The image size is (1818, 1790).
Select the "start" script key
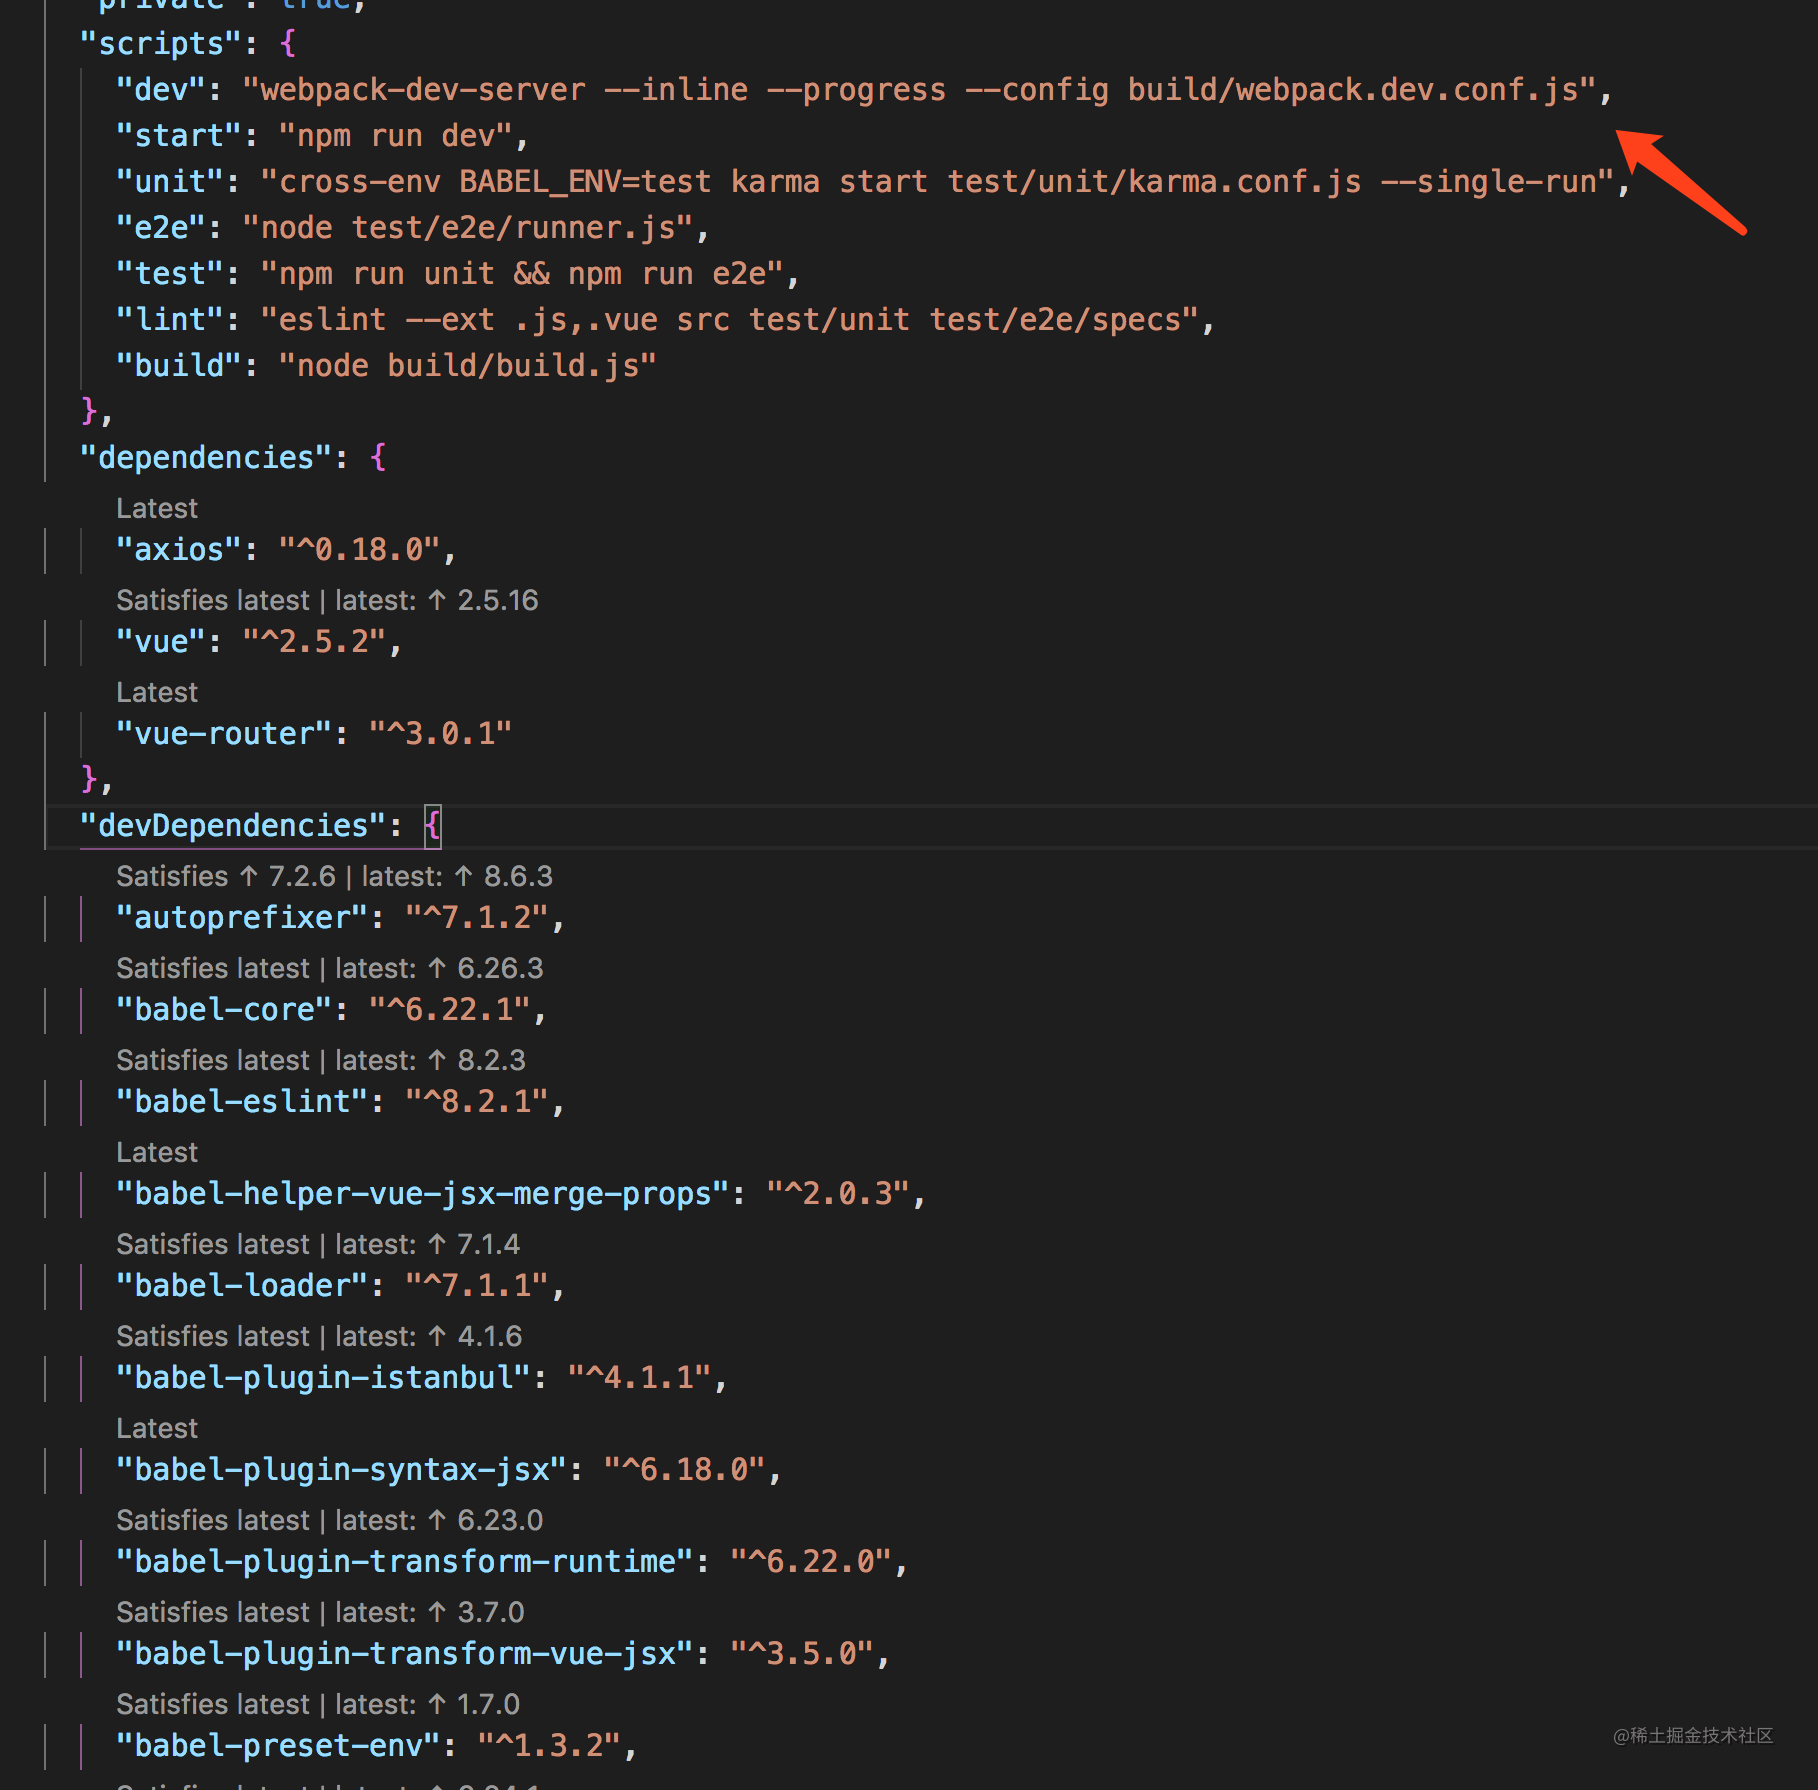(x=179, y=136)
